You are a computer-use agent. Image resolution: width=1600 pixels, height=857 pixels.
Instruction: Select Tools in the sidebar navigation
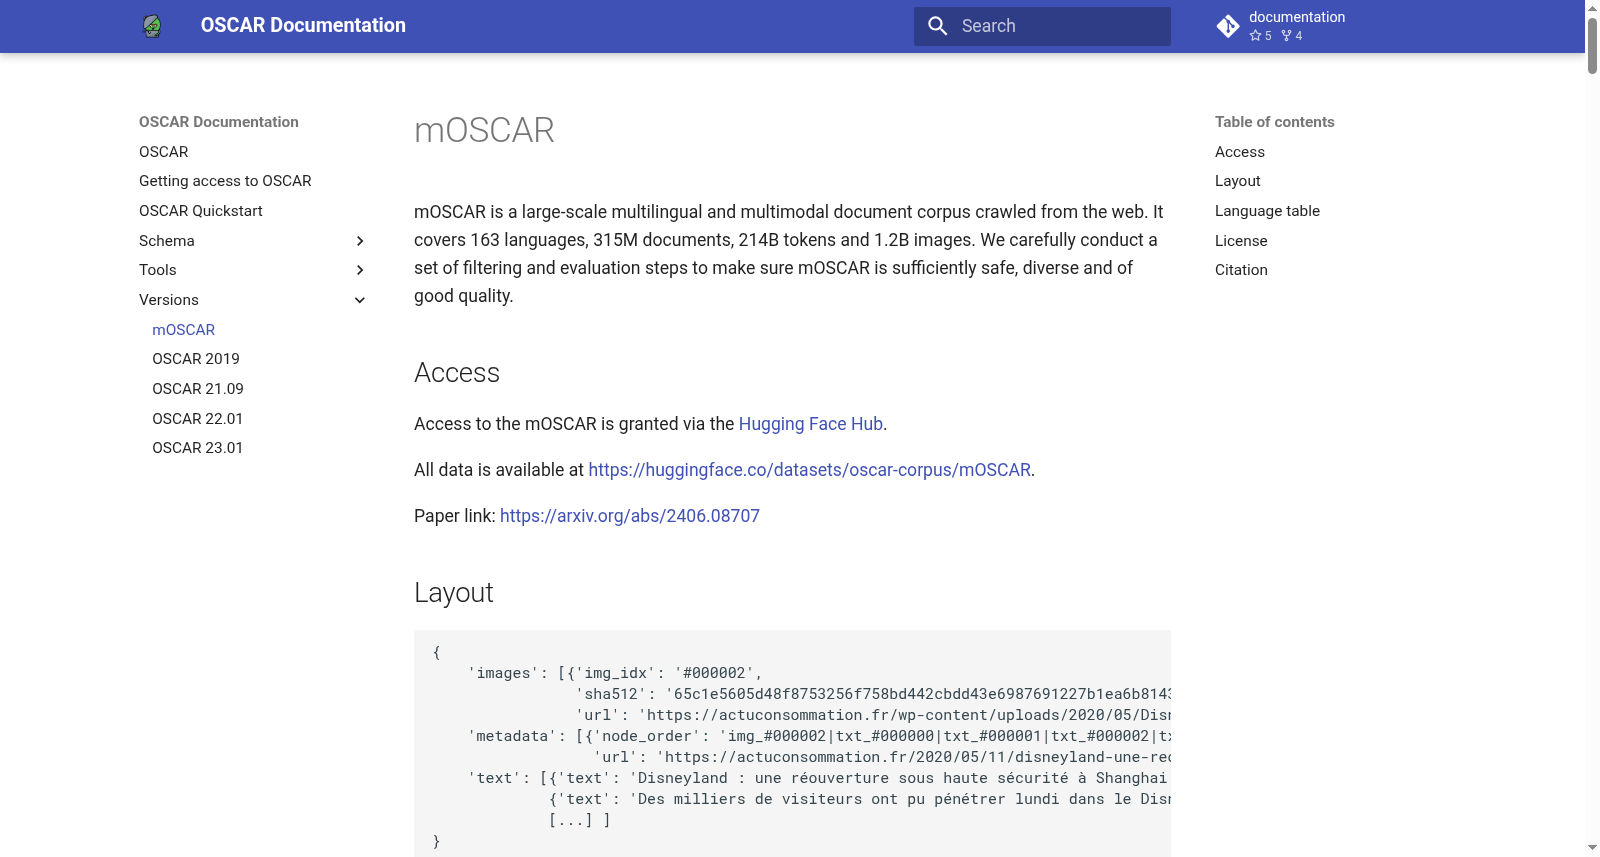pos(158,270)
